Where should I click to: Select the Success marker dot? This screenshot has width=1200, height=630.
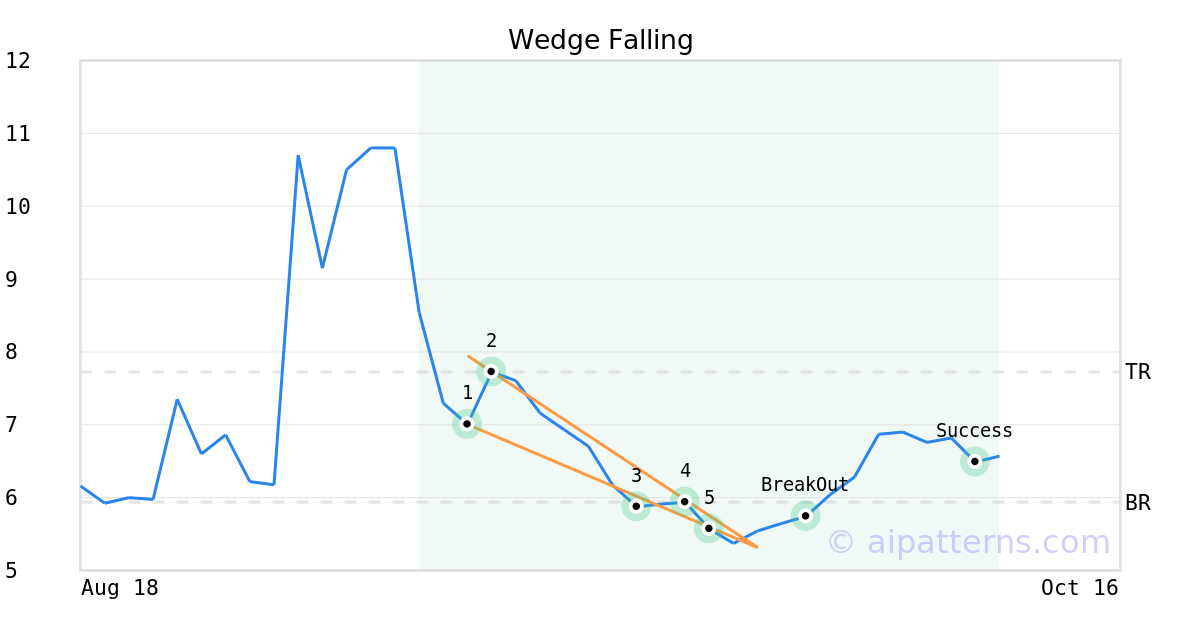click(x=975, y=461)
